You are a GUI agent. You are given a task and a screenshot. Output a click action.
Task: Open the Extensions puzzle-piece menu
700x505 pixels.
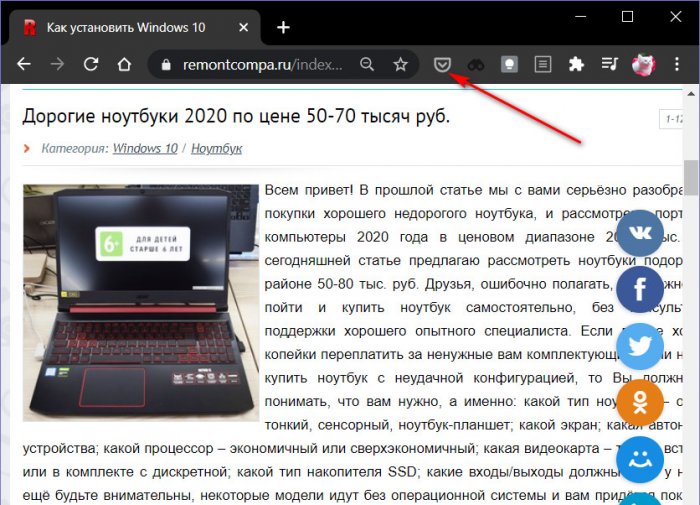(x=575, y=64)
